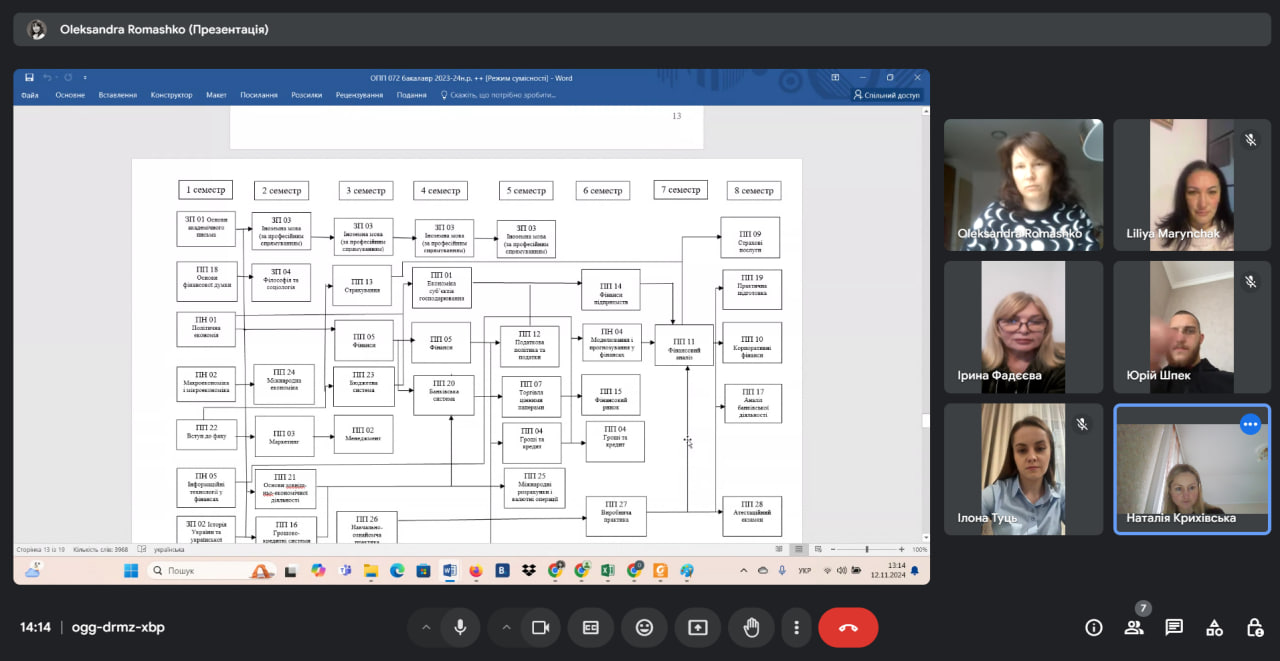Open meeting details info icon
The height and width of the screenshot is (661, 1280).
[x=1094, y=628]
